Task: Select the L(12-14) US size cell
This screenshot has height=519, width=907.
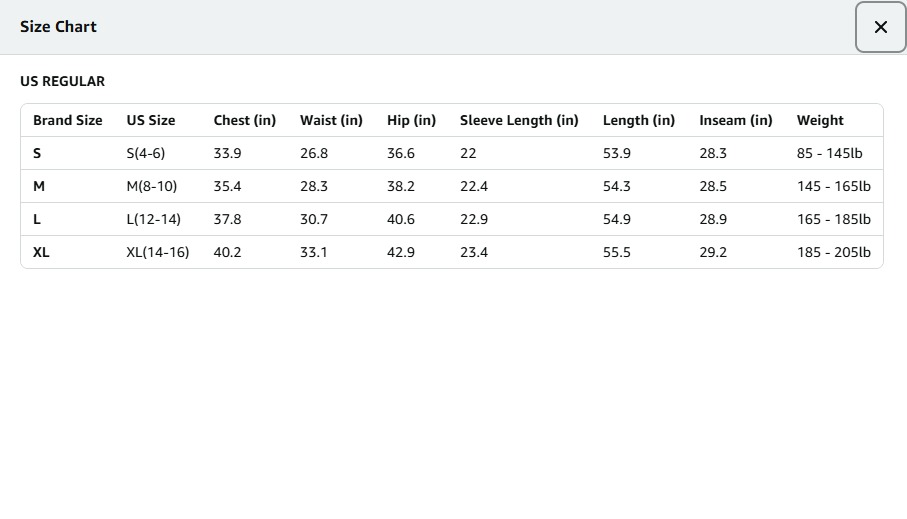Action: 153,219
